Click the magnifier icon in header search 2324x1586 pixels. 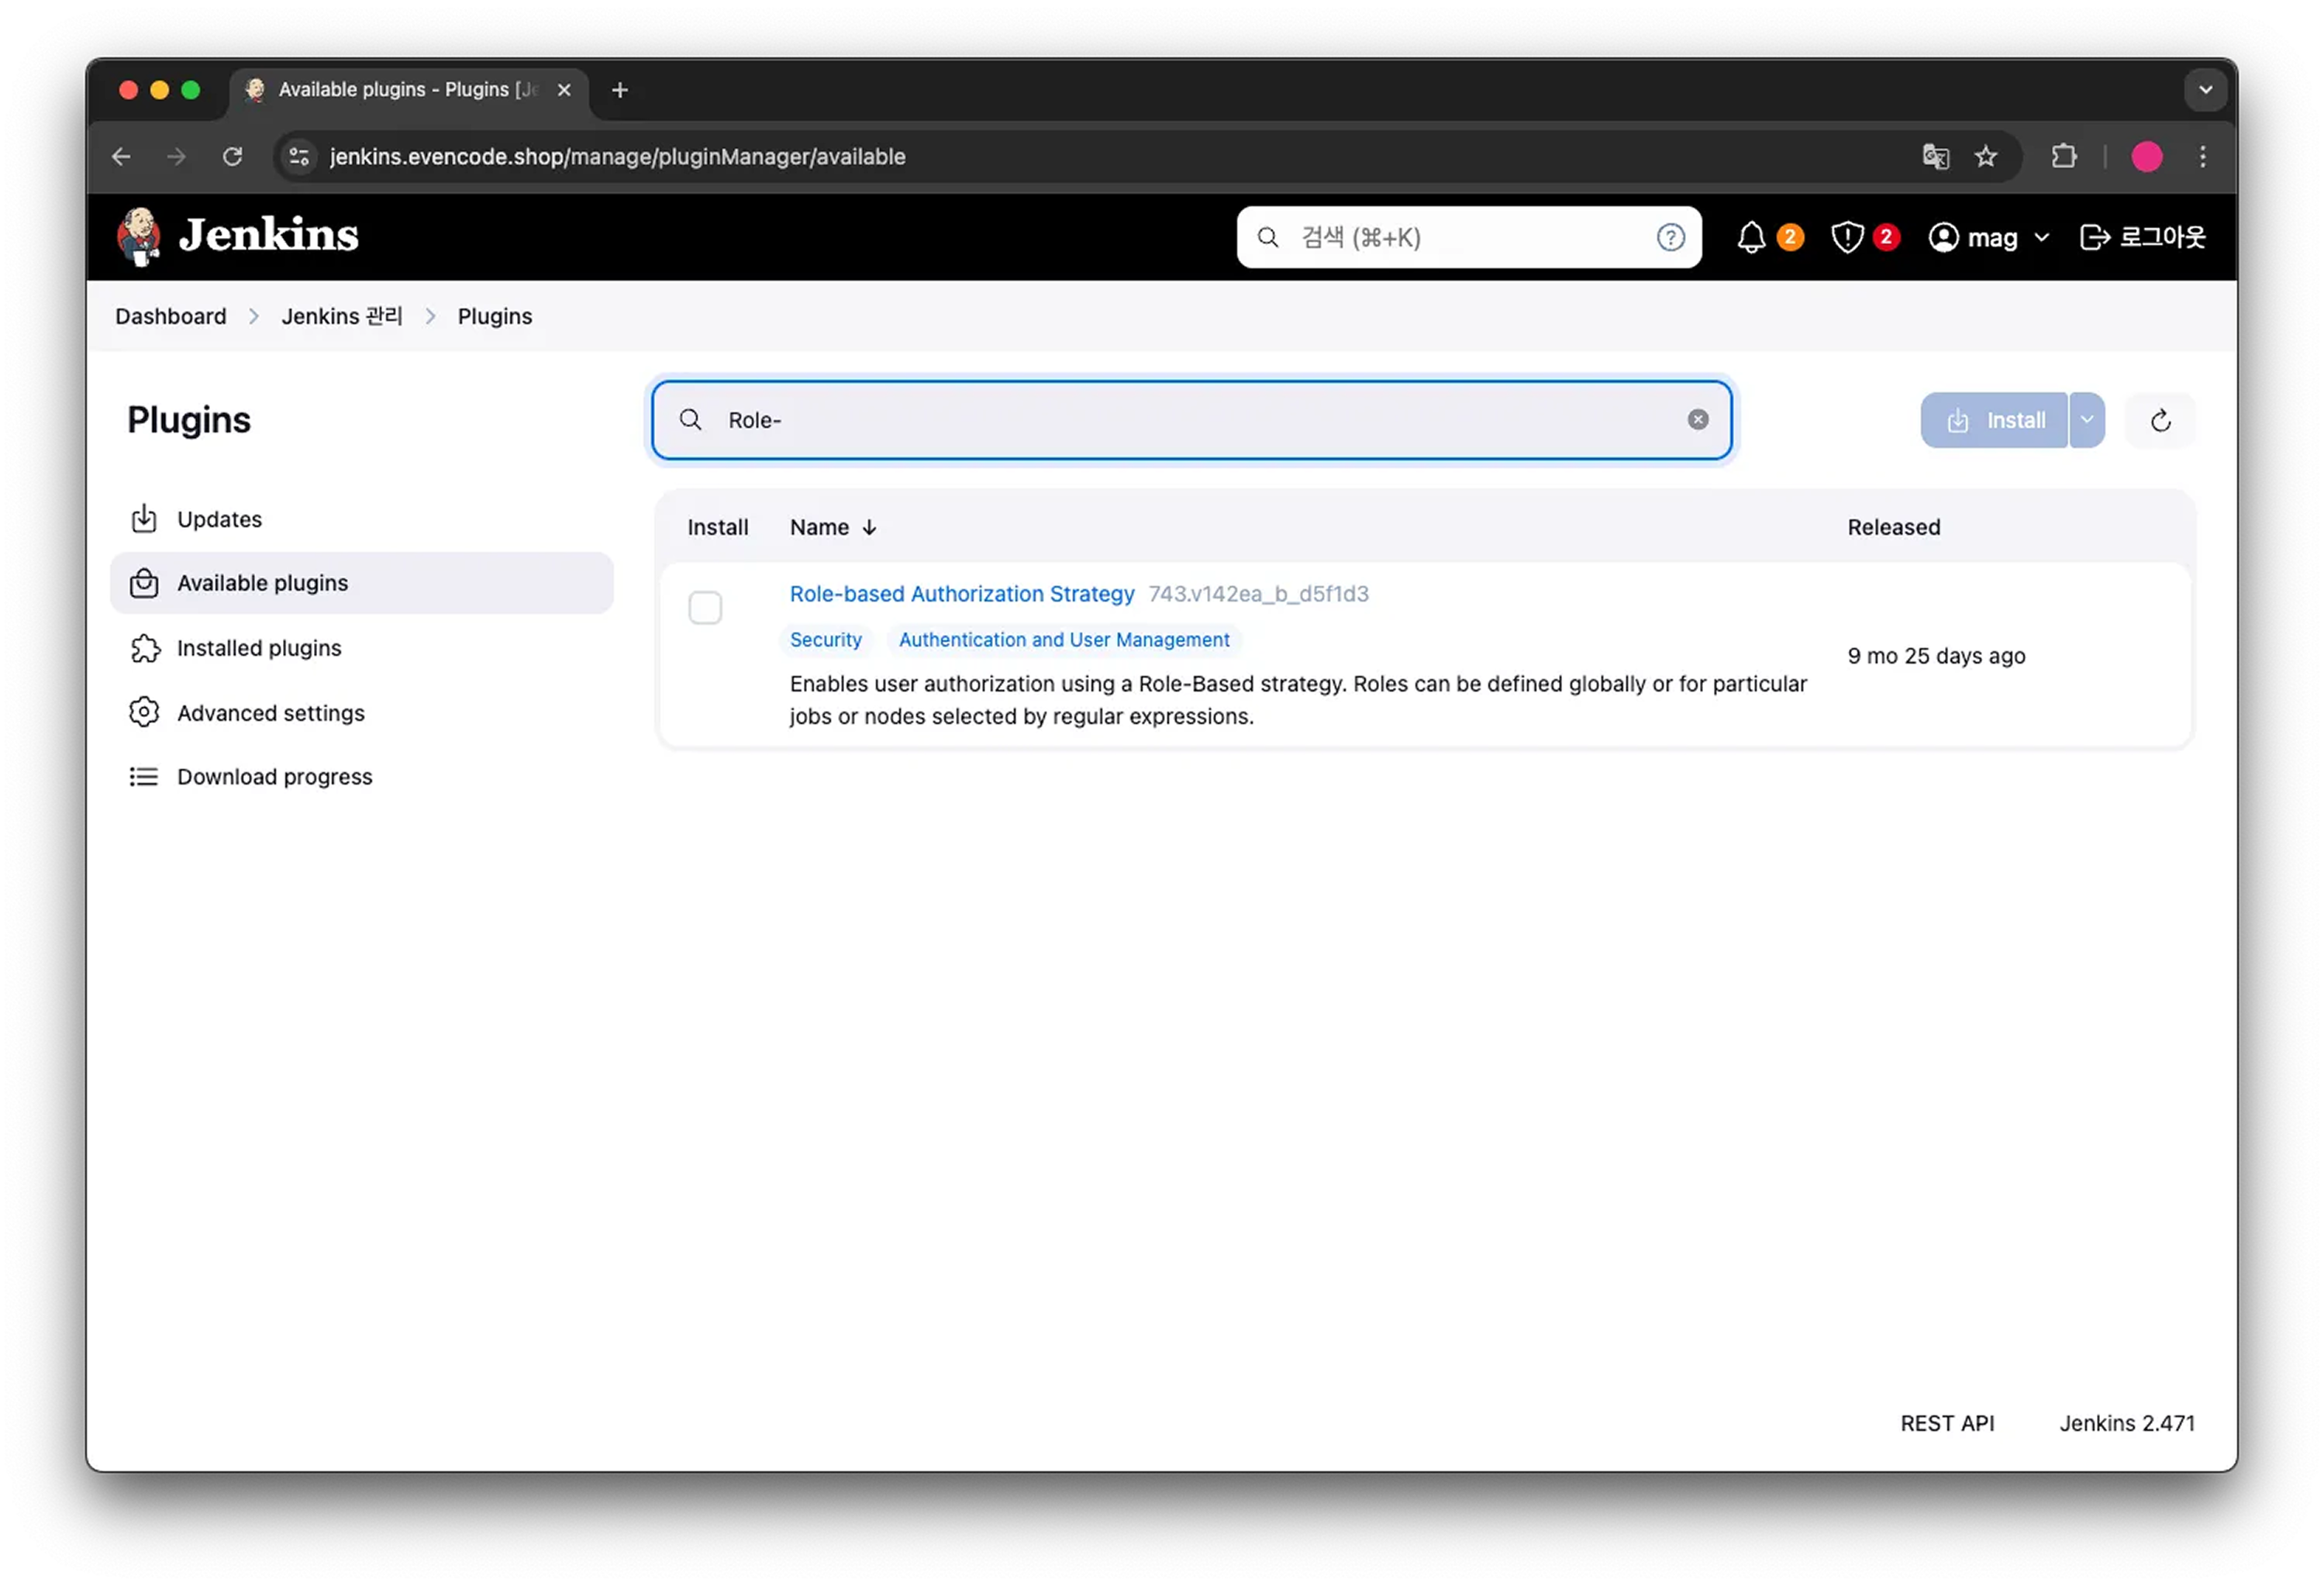[1267, 237]
